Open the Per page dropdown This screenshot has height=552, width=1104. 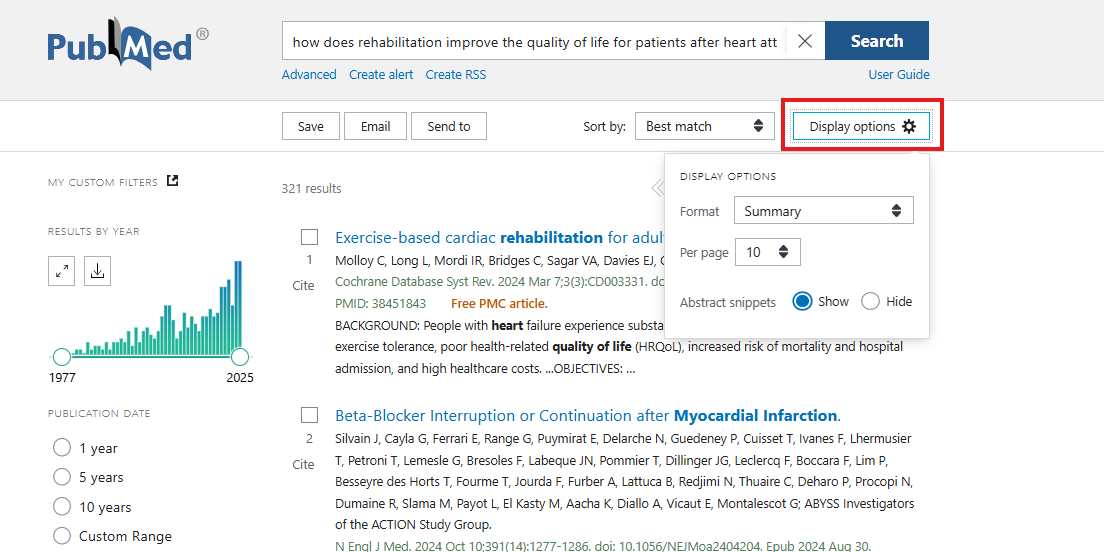tap(767, 252)
